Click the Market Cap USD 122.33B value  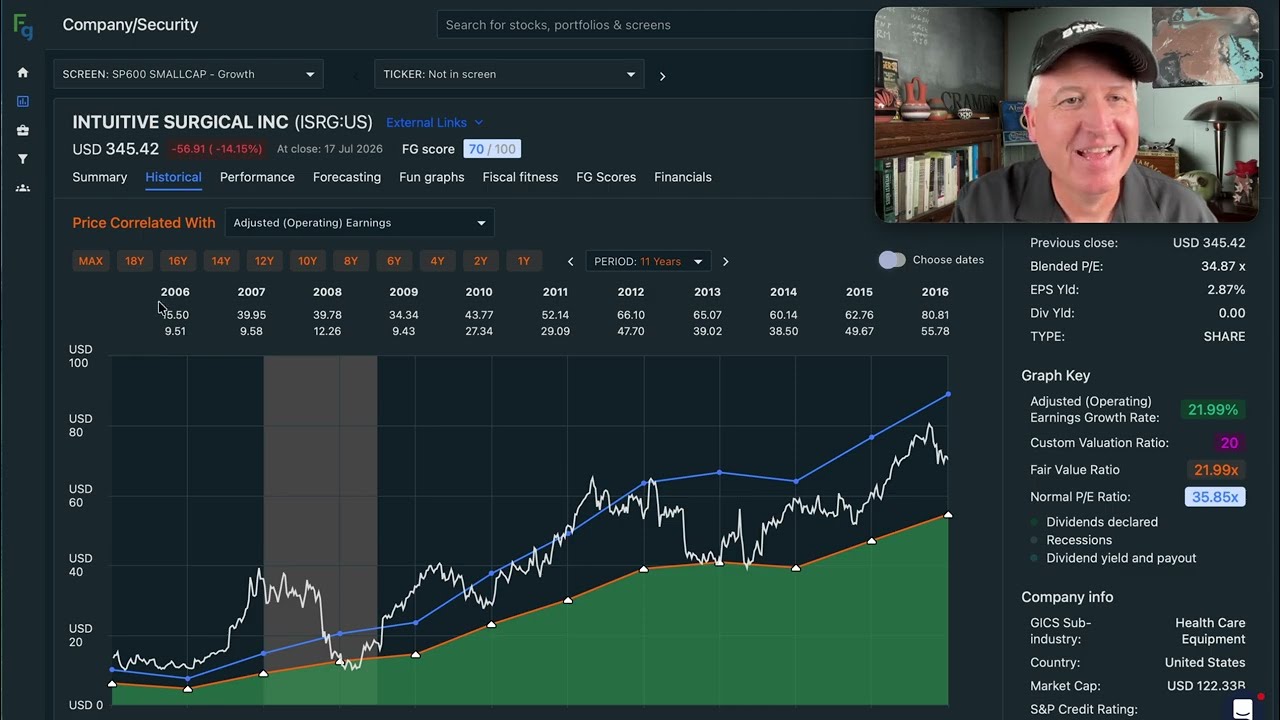click(x=1205, y=686)
